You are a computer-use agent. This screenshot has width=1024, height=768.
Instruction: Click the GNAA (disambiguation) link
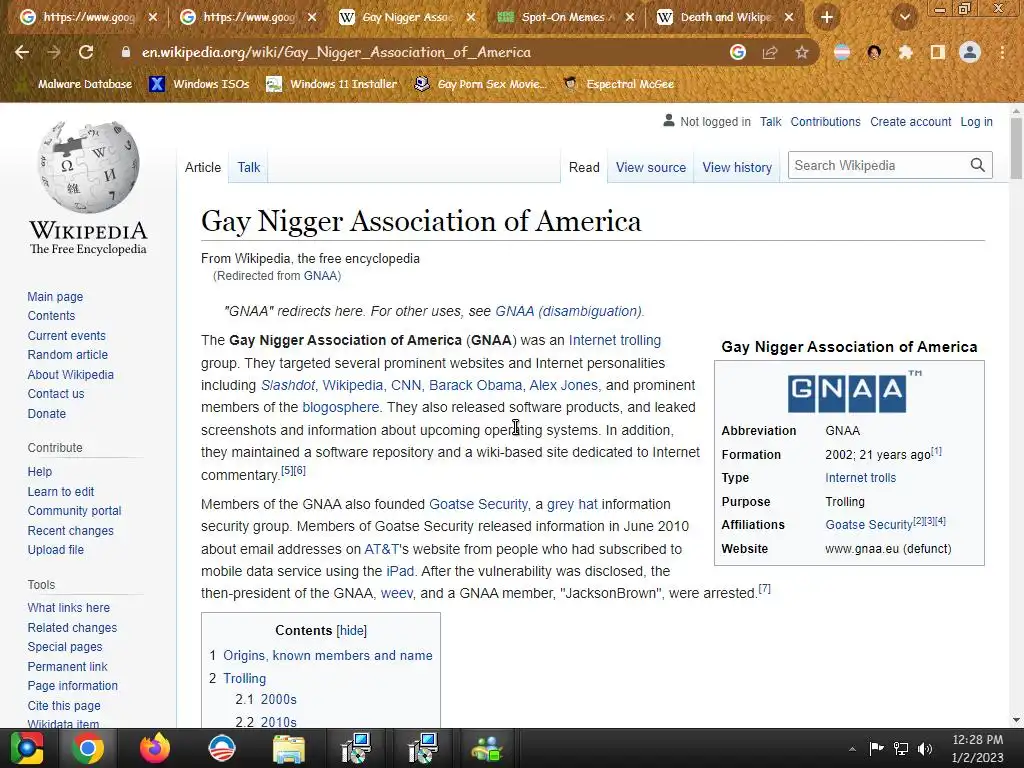568,311
